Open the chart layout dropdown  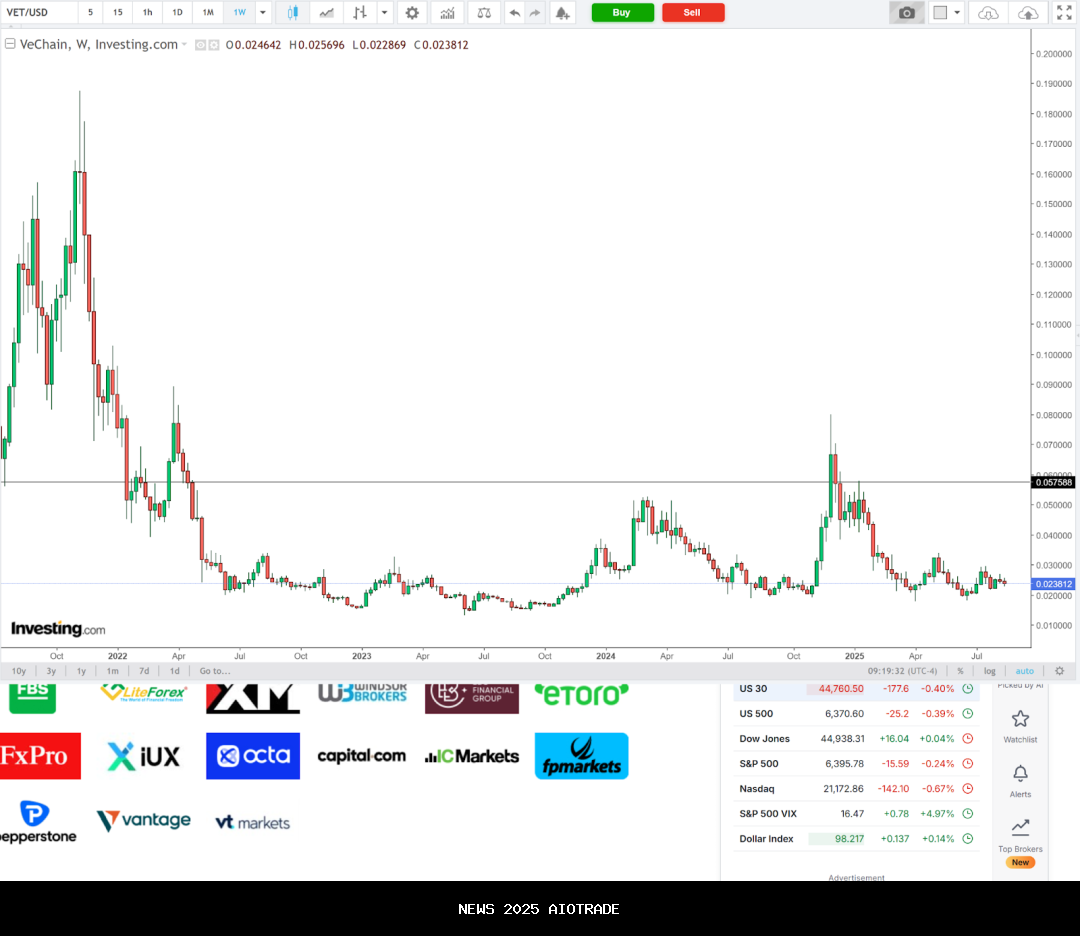click(958, 13)
